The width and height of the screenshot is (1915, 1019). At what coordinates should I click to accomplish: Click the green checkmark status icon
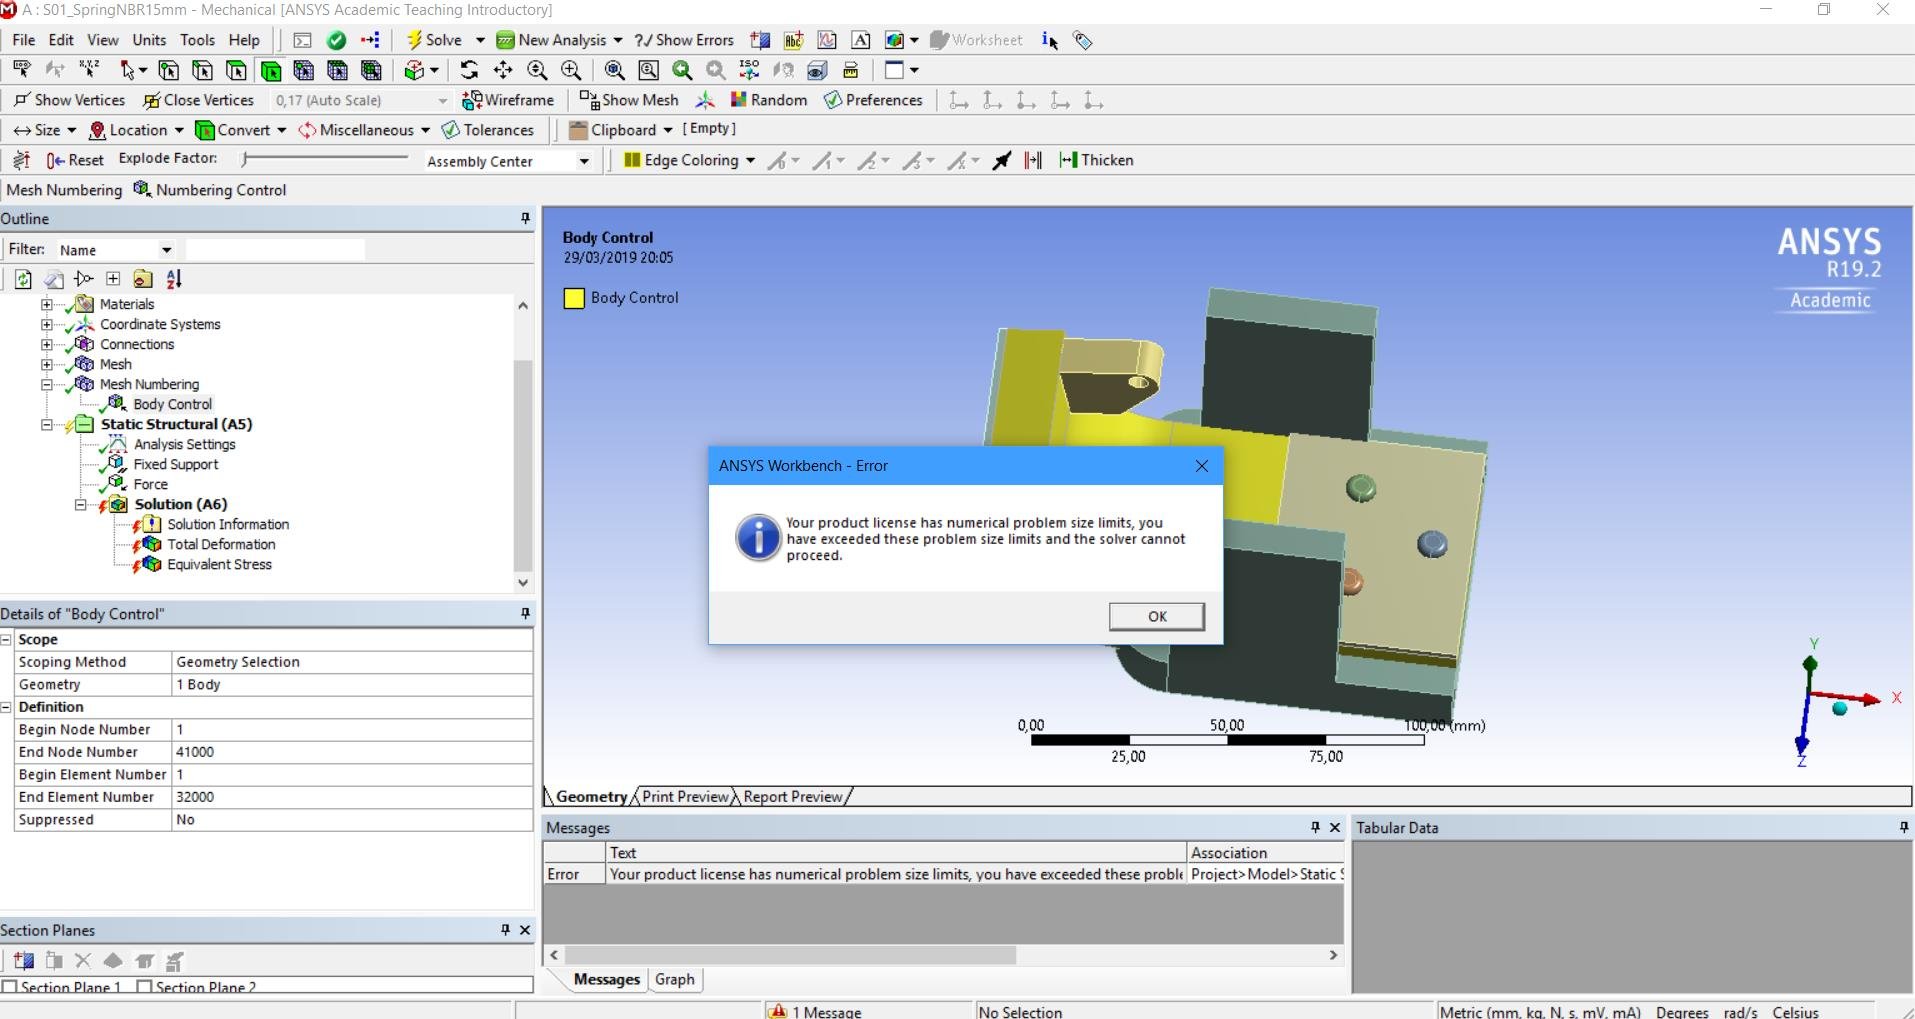[337, 40]
